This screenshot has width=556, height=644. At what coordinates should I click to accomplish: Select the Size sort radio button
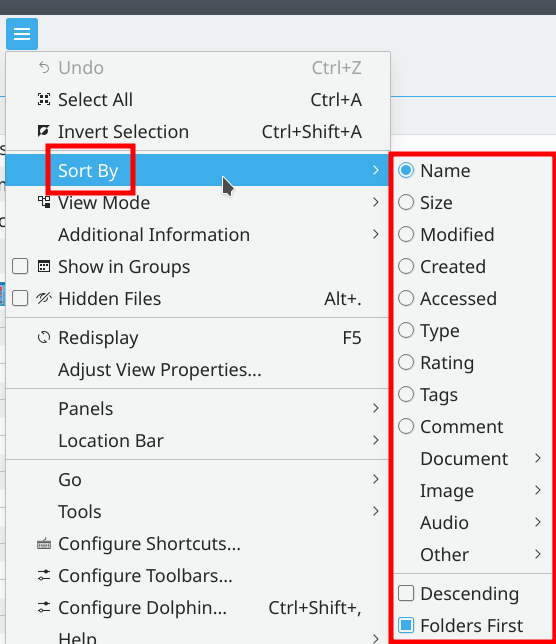pyautogui.click(x=406, y=202)
